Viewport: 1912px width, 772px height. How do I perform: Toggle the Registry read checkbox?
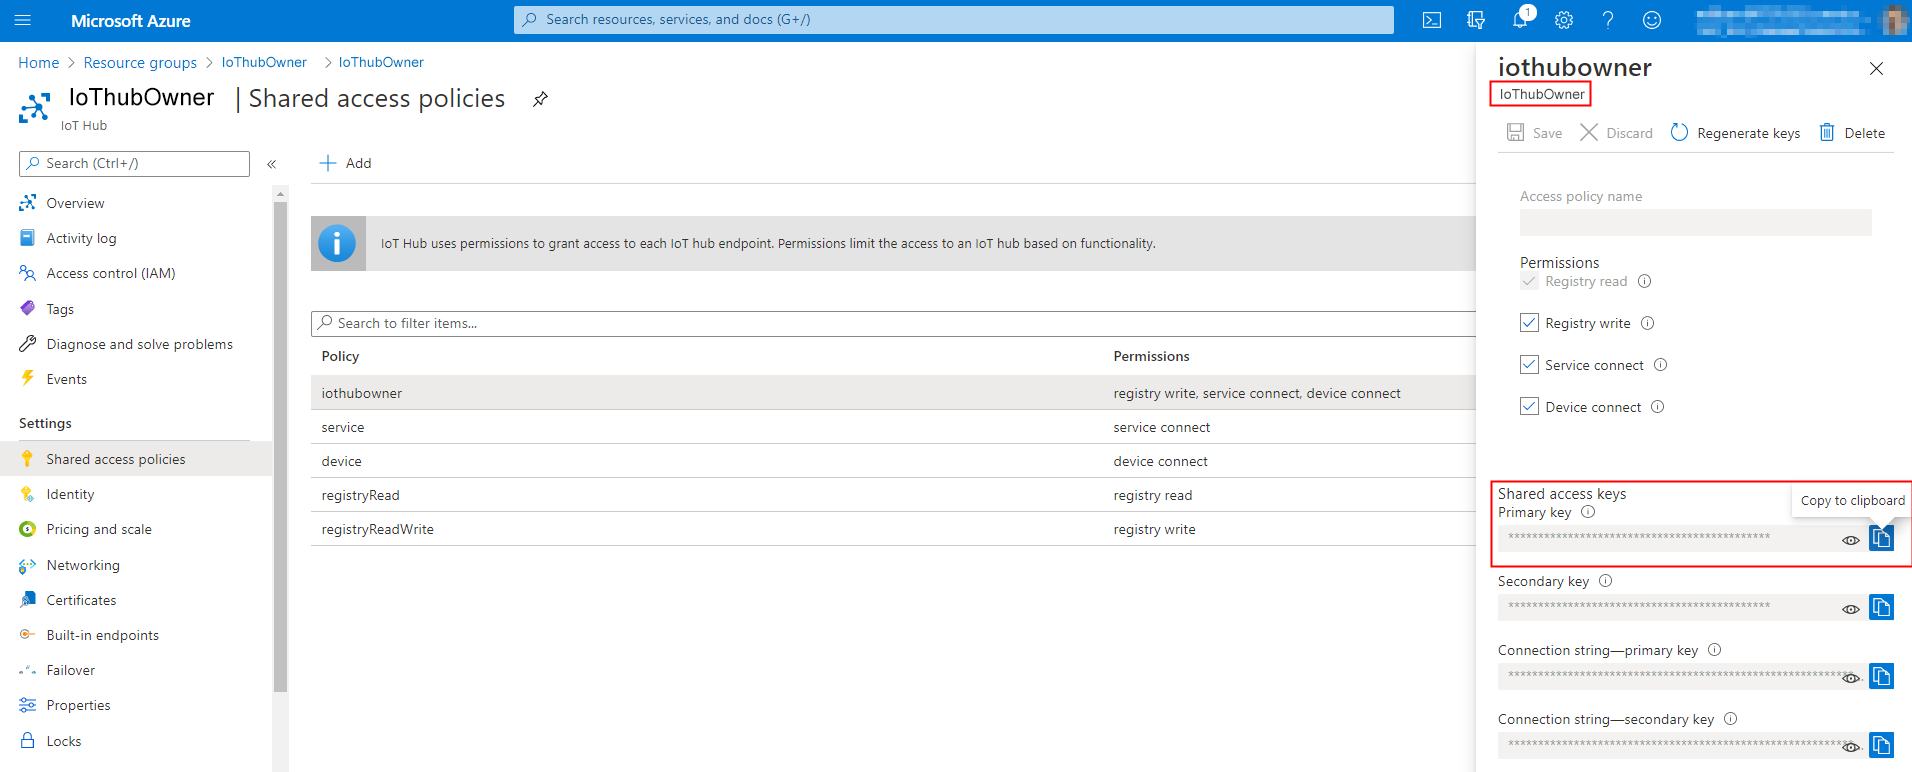pyautogui.click(x=1529, y=282)
